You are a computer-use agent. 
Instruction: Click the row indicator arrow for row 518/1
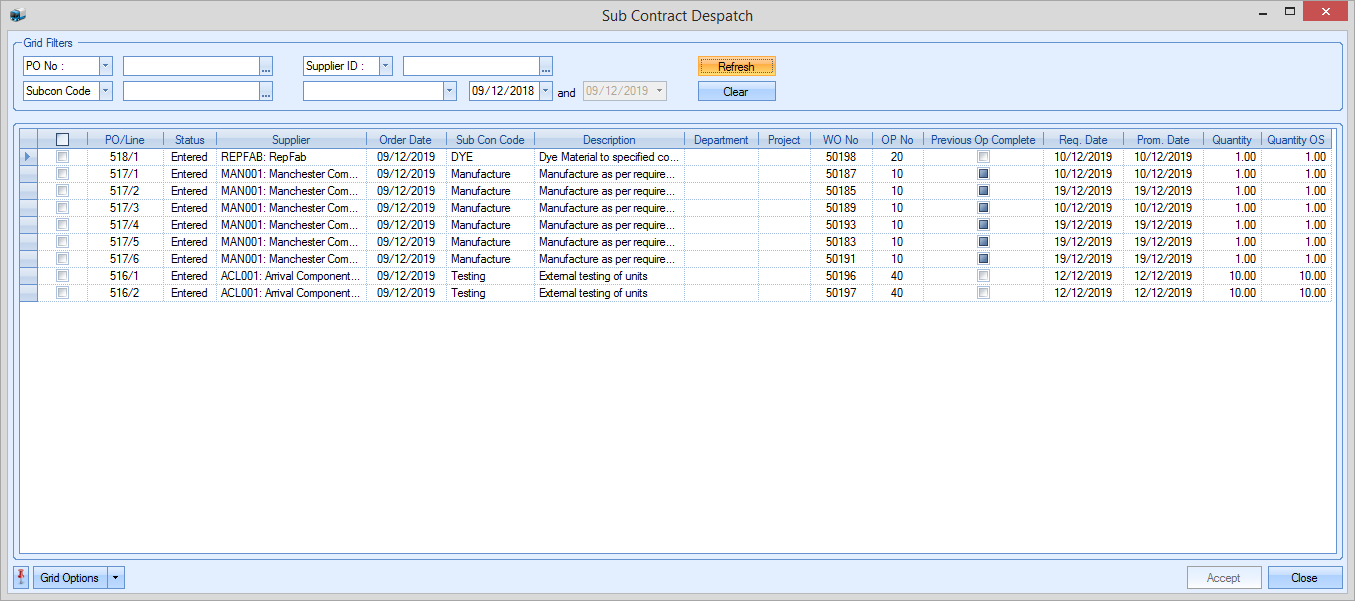(x=28, y=157)
